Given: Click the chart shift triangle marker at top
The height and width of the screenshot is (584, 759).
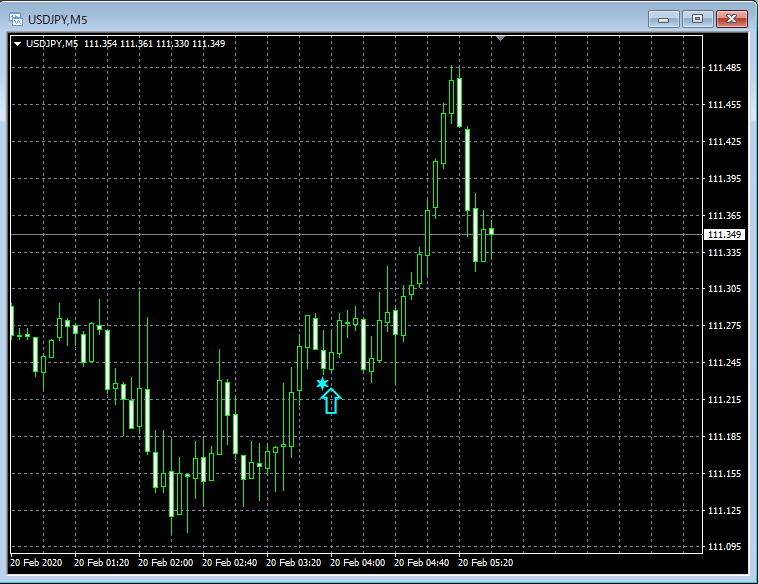Looking at the screenshot, I should pyautogui.click(x=501, y=38).
